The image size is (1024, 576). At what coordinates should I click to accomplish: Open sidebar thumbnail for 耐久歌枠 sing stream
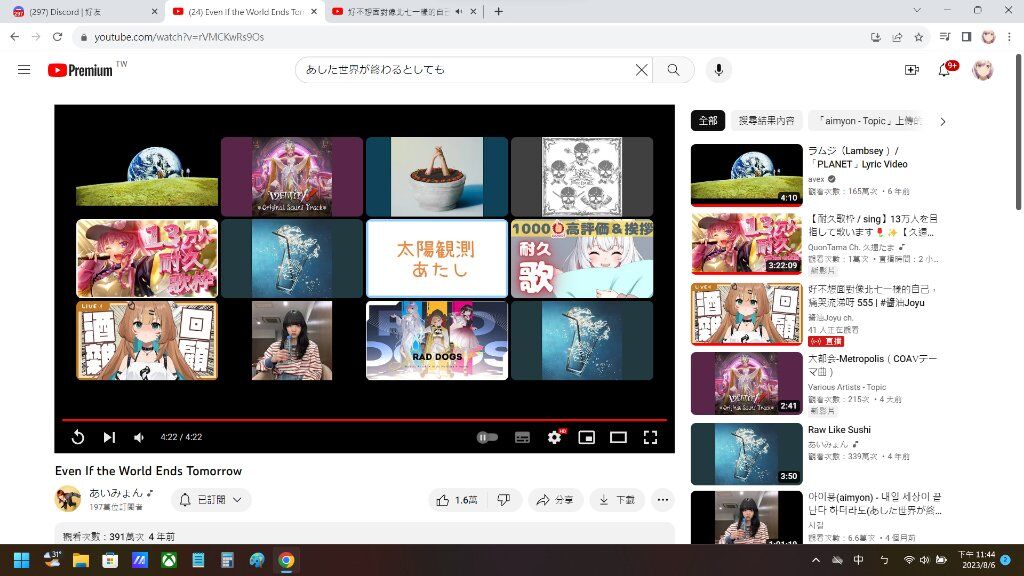(746, 244)
